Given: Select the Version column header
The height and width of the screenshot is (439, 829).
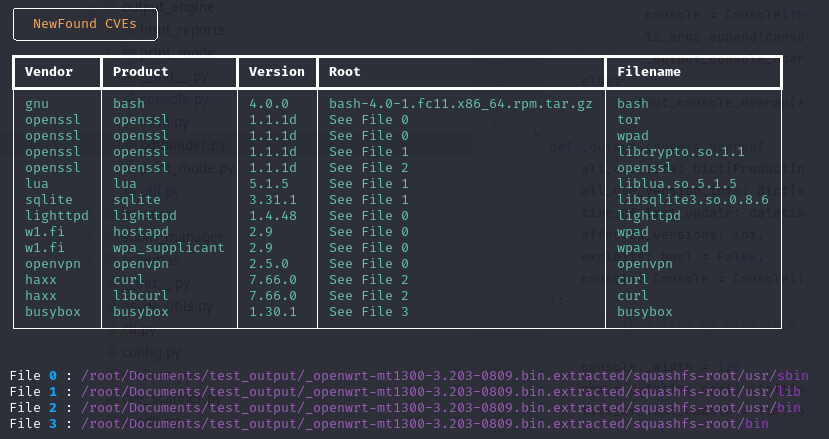Looking at the screenshot, I should (277, 71).
